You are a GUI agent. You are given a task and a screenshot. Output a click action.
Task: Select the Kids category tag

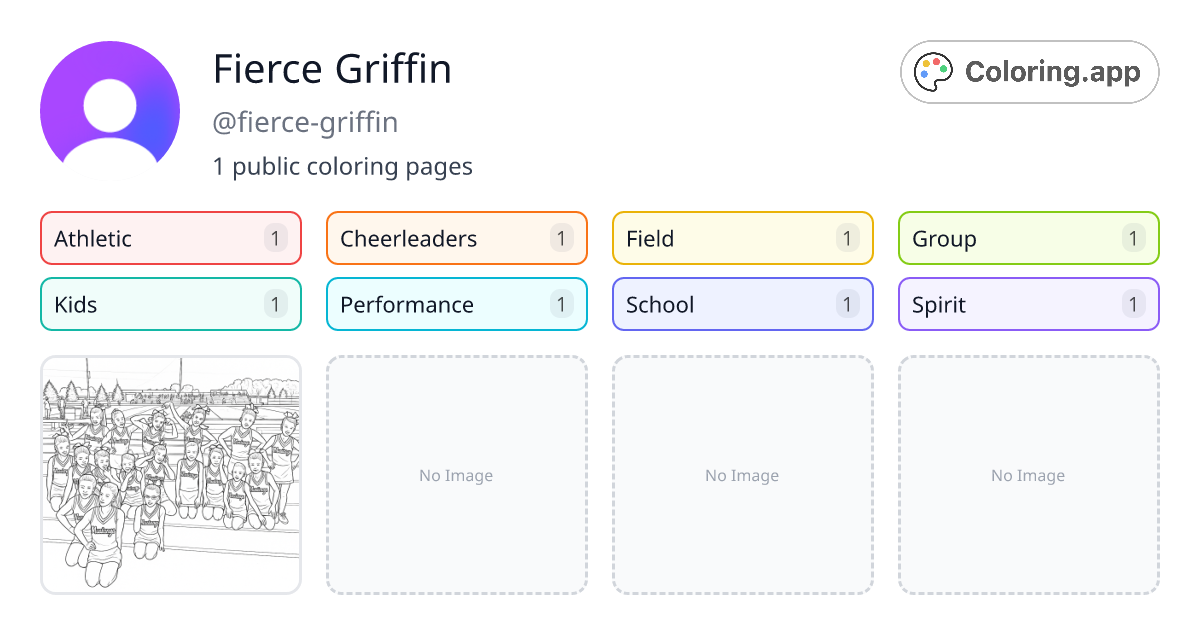click(170, 304)
